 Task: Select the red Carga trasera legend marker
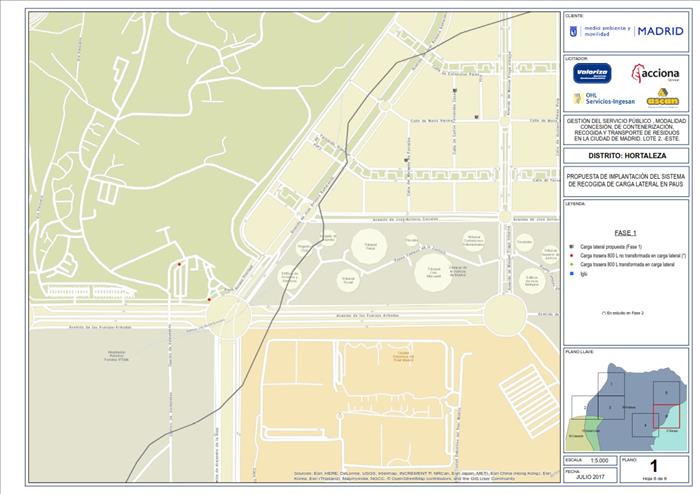[x=570, y=255]
